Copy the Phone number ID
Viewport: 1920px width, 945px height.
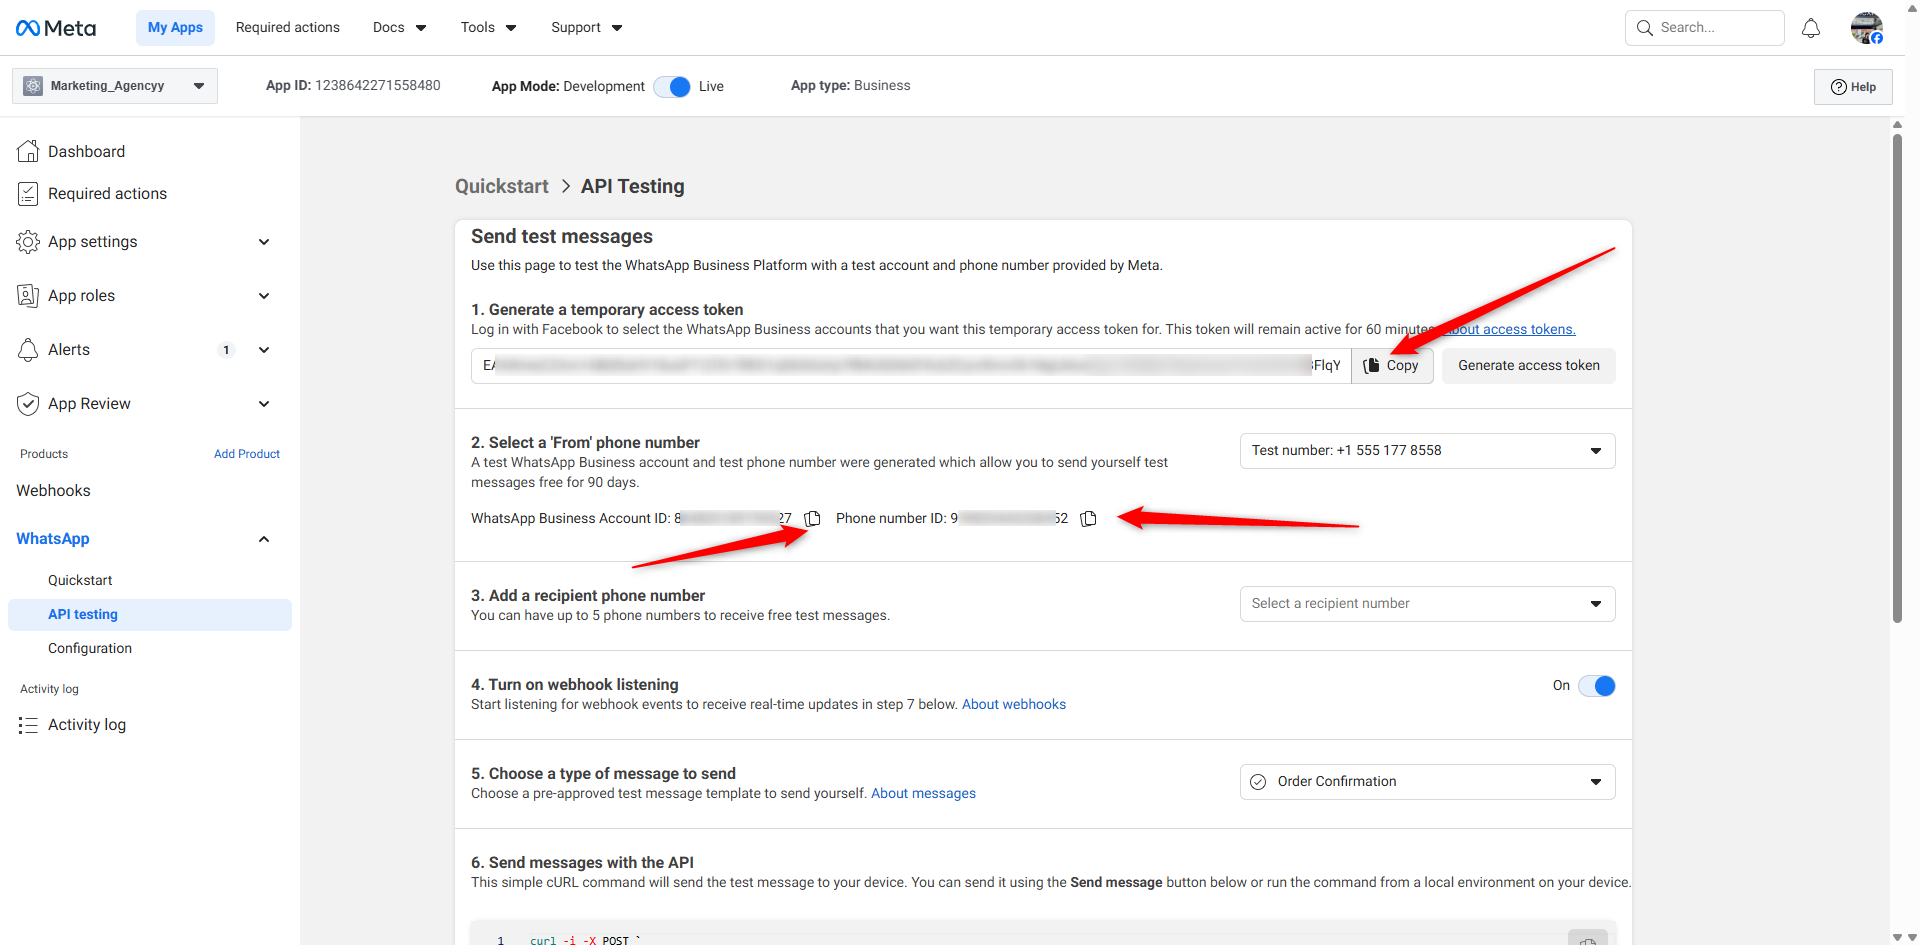[1089, 518]
